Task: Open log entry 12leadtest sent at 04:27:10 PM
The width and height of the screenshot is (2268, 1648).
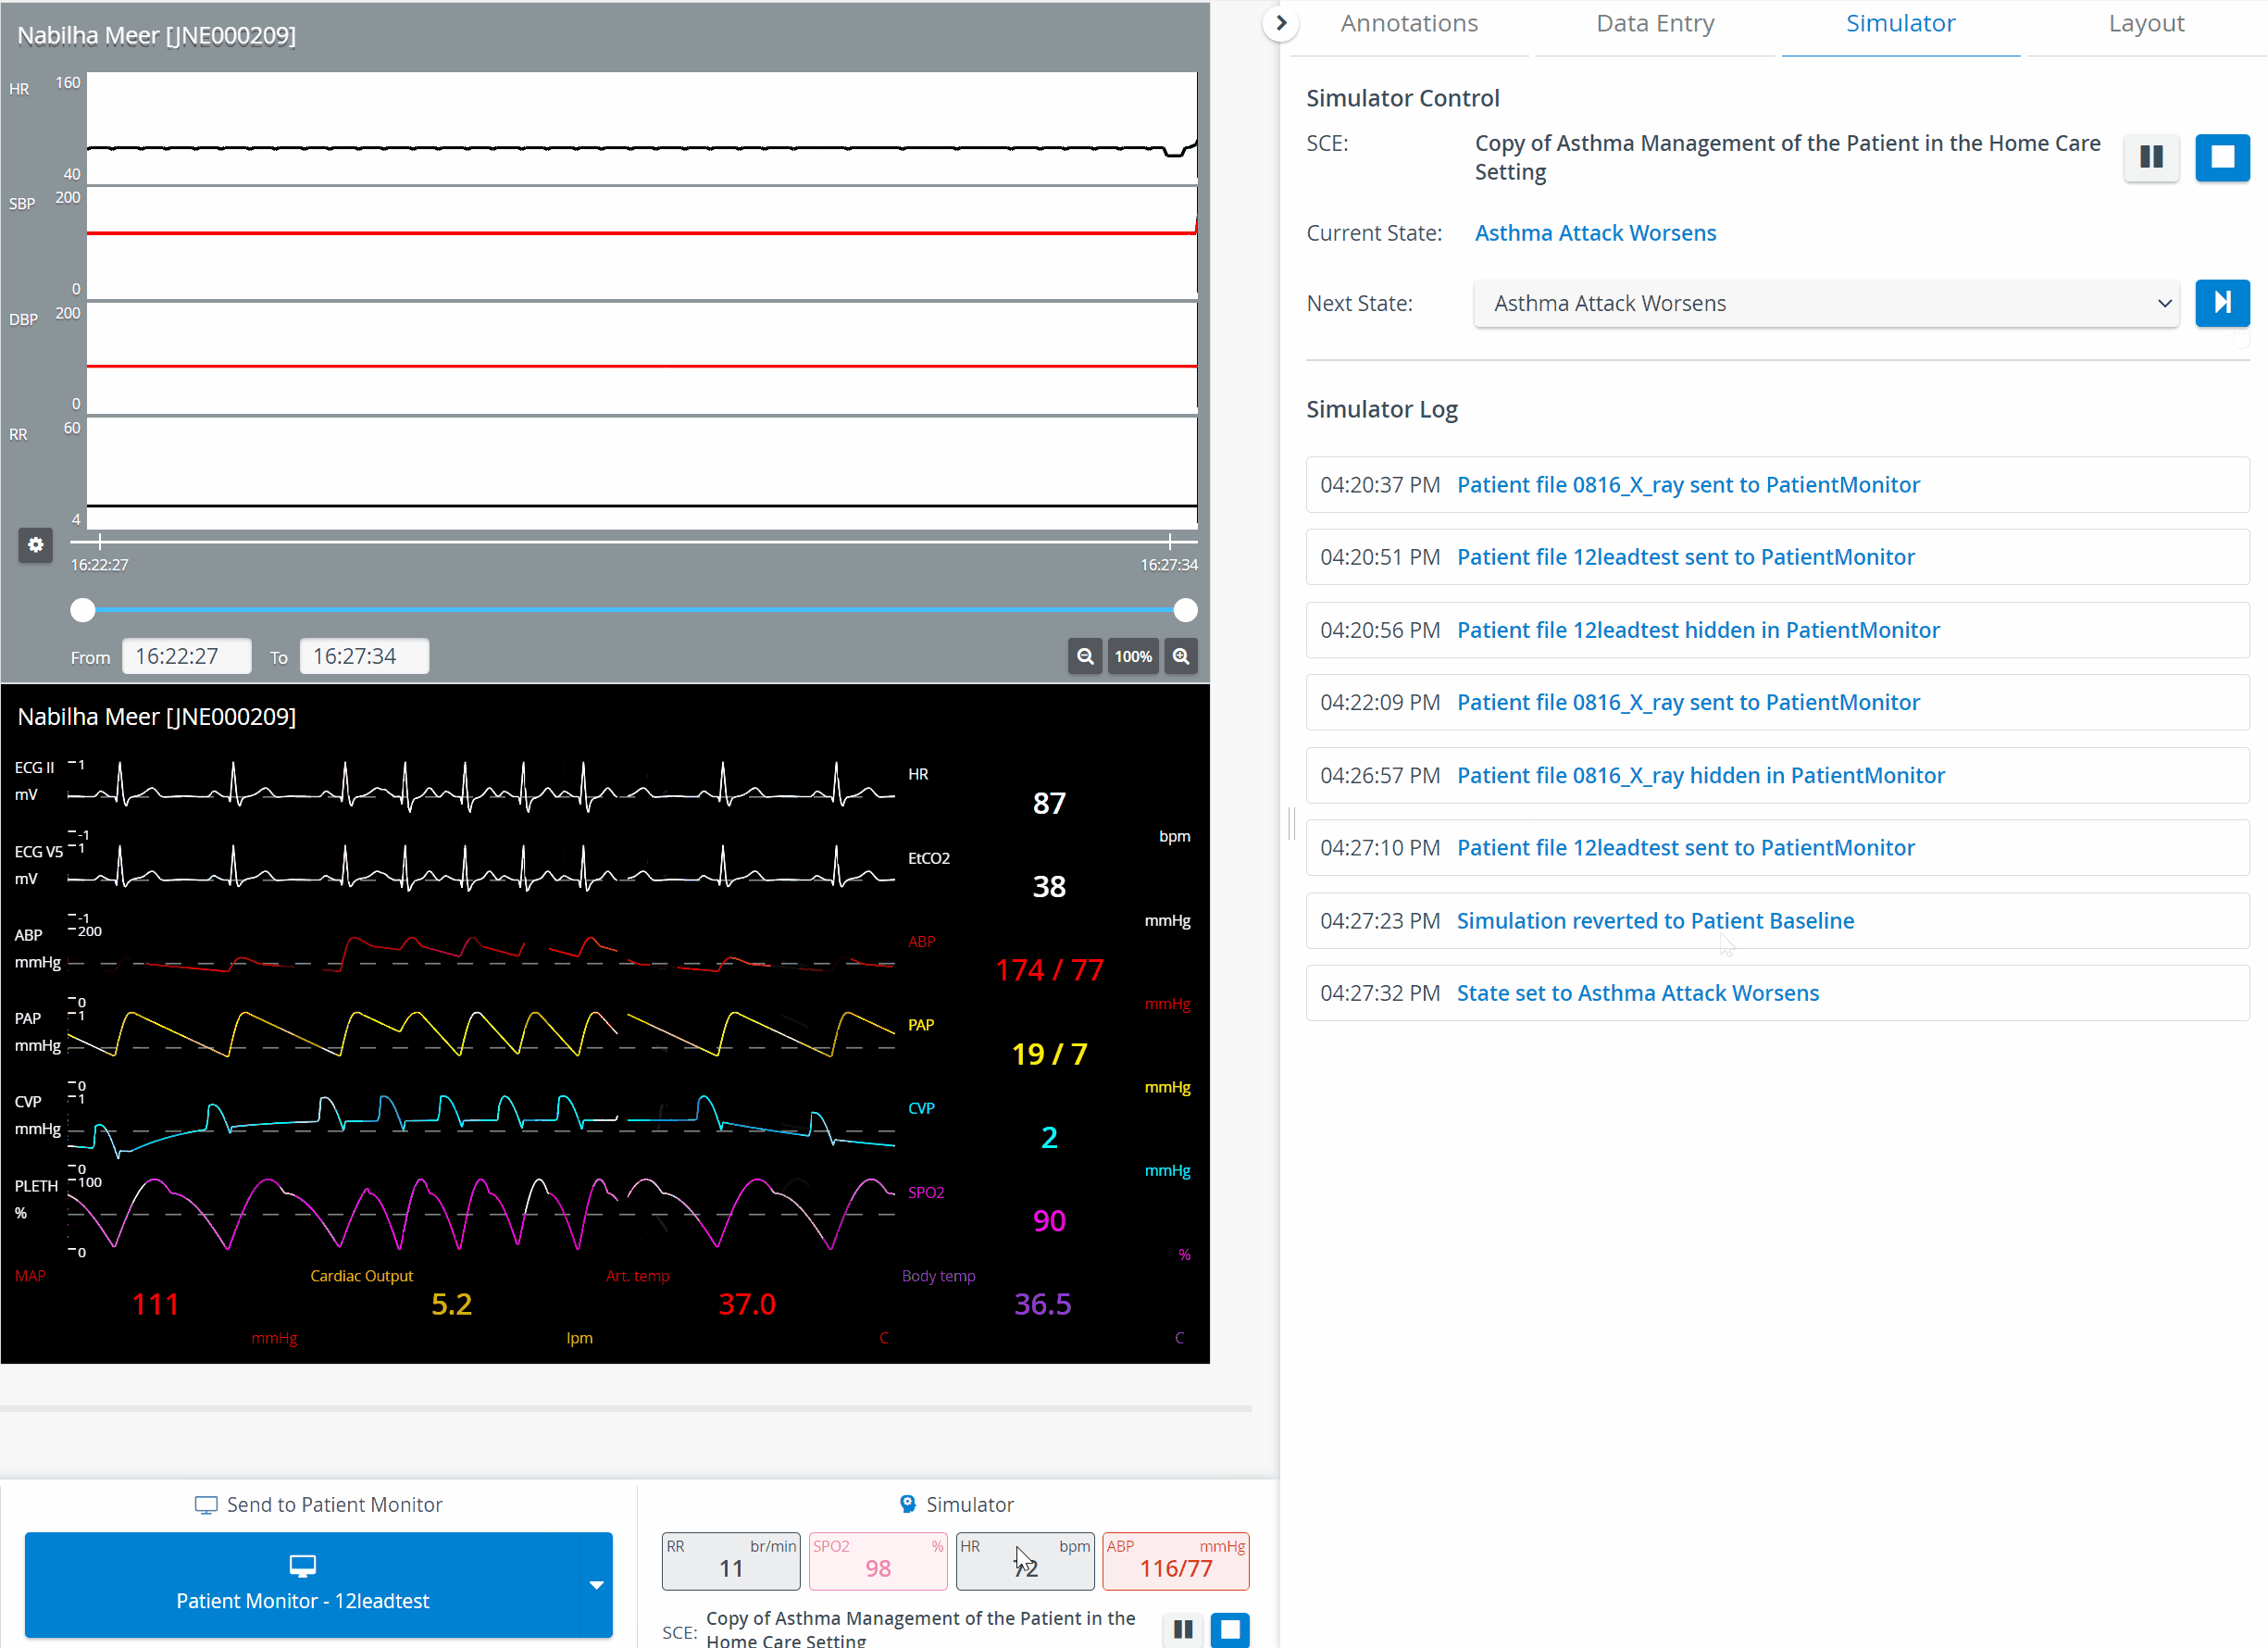Action: click(x=1777, y=848)
